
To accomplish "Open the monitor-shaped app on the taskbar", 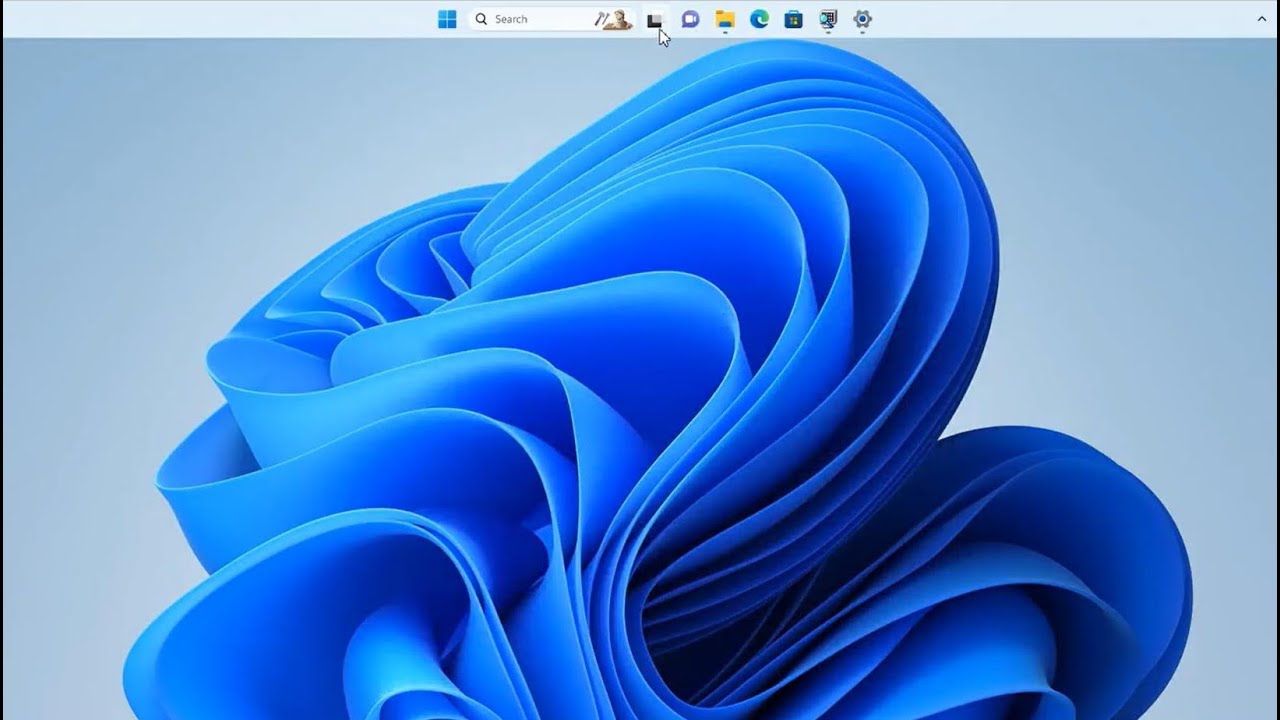I will 828,19.
